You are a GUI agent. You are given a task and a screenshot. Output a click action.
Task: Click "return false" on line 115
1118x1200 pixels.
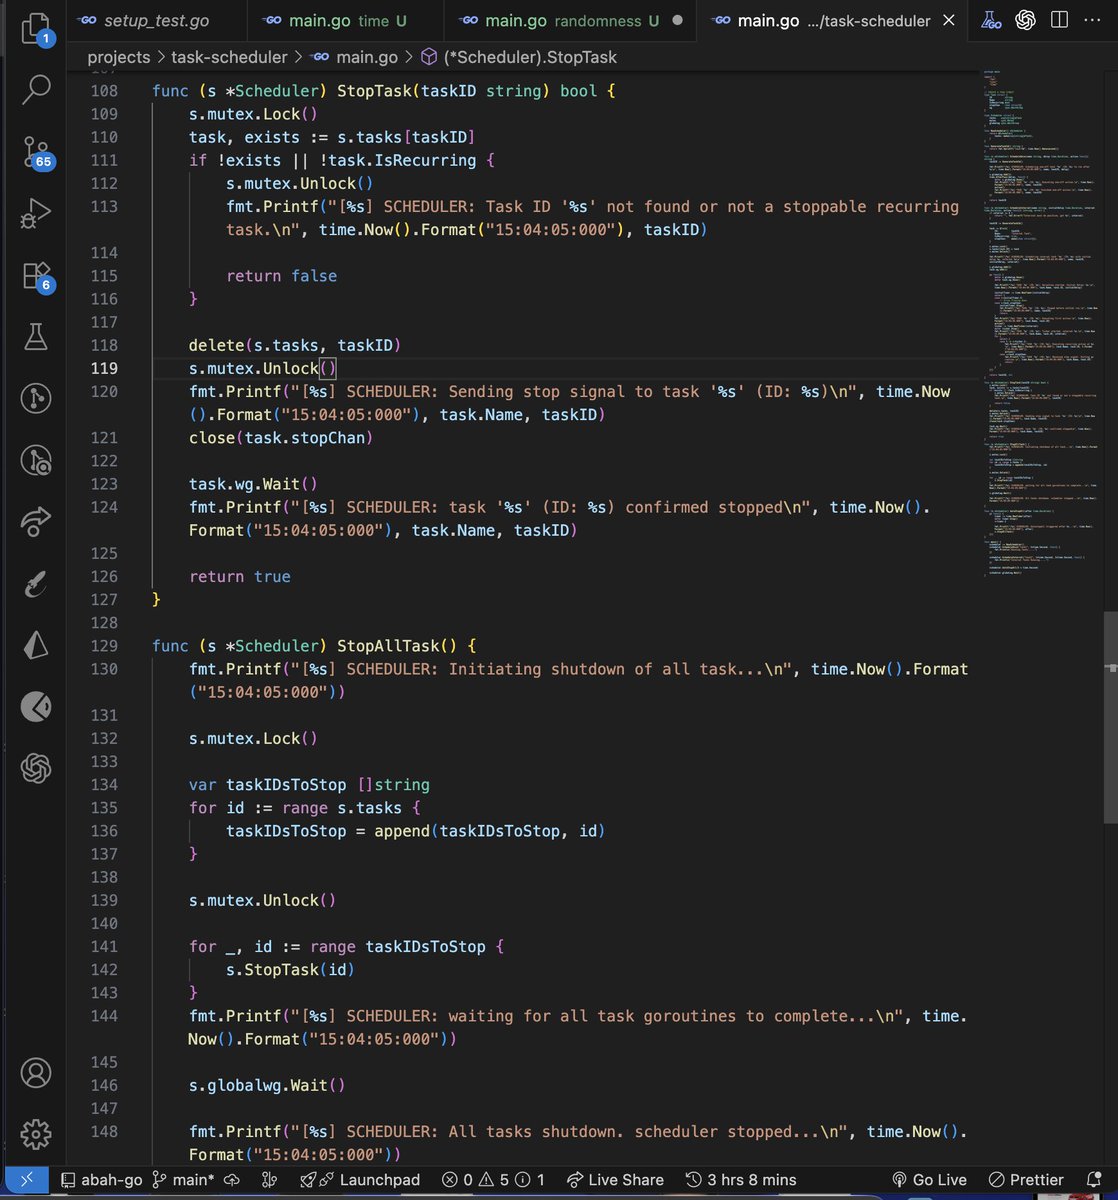(282, 276)
